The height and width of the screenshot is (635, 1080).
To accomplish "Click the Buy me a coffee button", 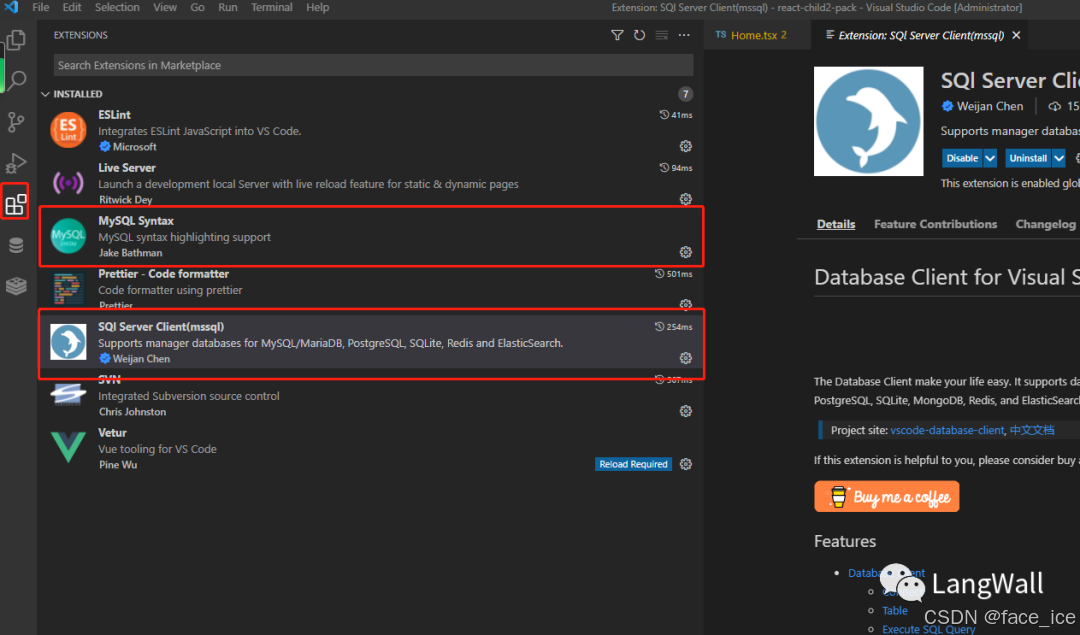I will click(886, 496).
